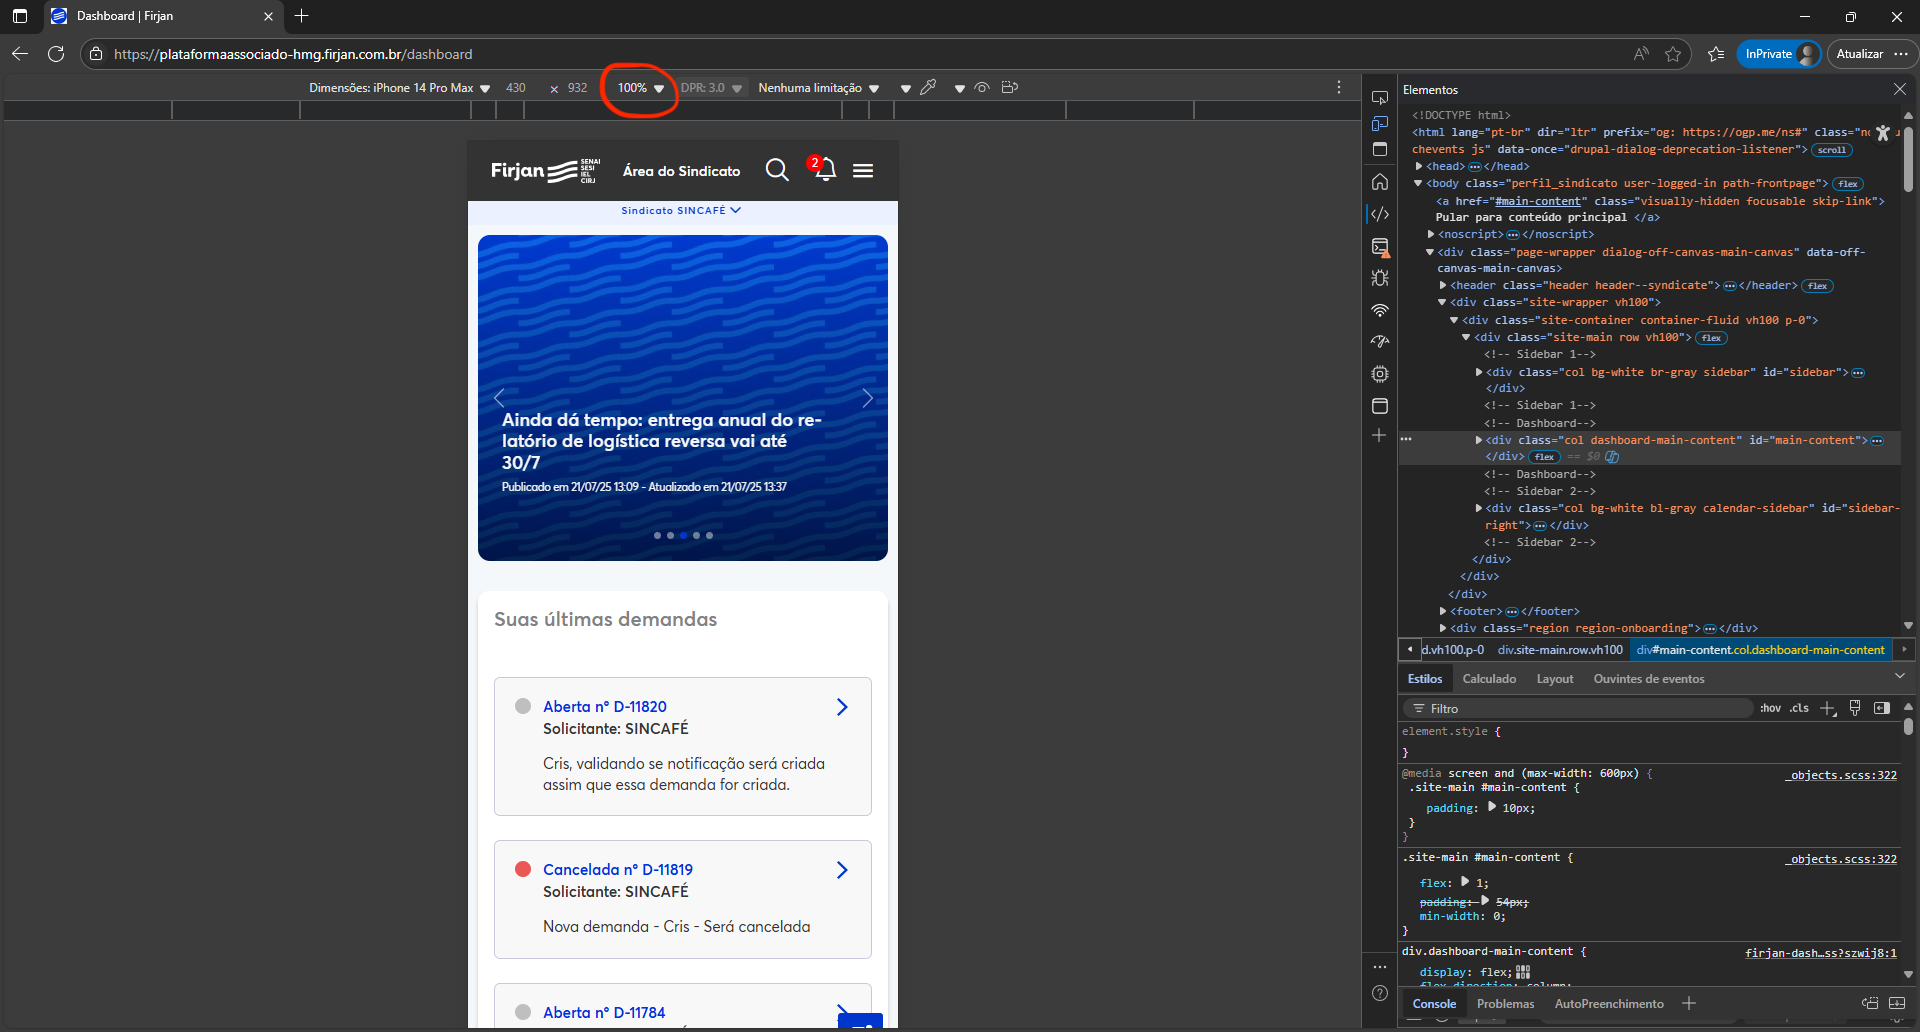Viewport: 1920px width, 1032px height.
Task: Open the hamburger menu in the site header
Action: [863, 171]
